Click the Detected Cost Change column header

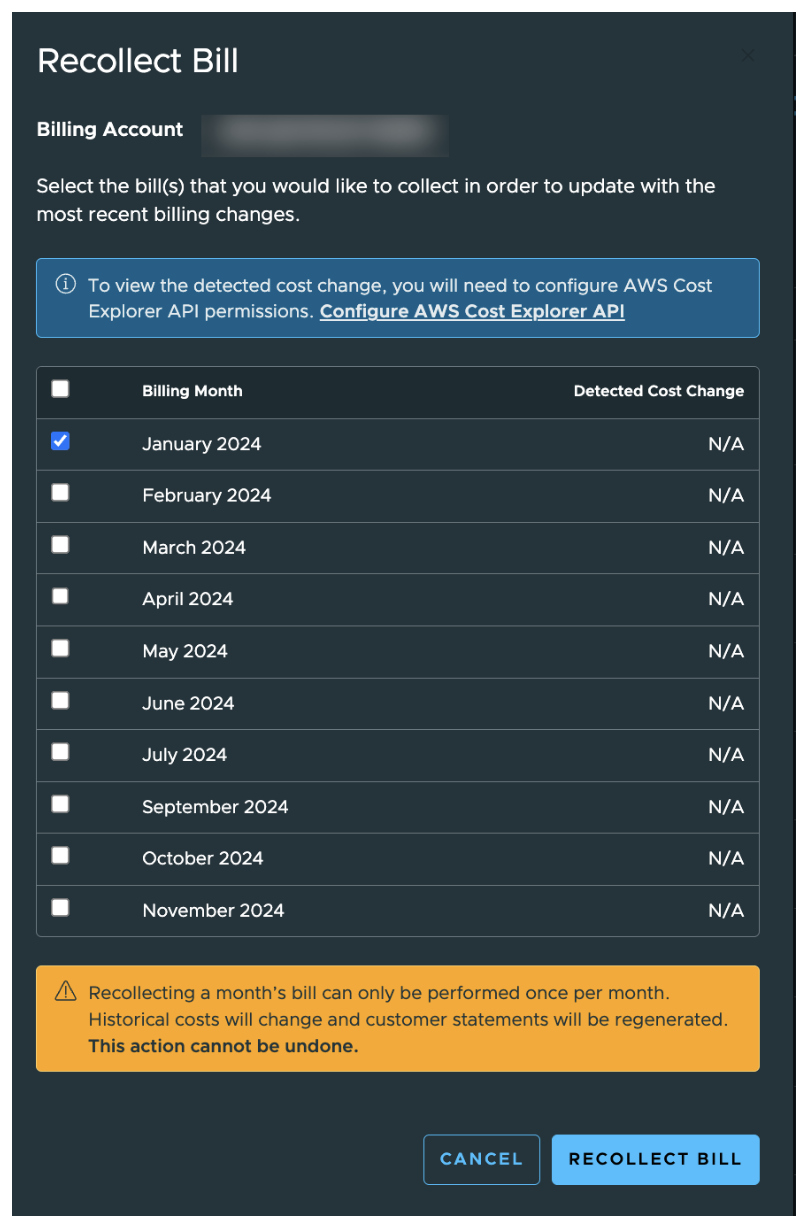pyautogui.click(x=658, y=391)
